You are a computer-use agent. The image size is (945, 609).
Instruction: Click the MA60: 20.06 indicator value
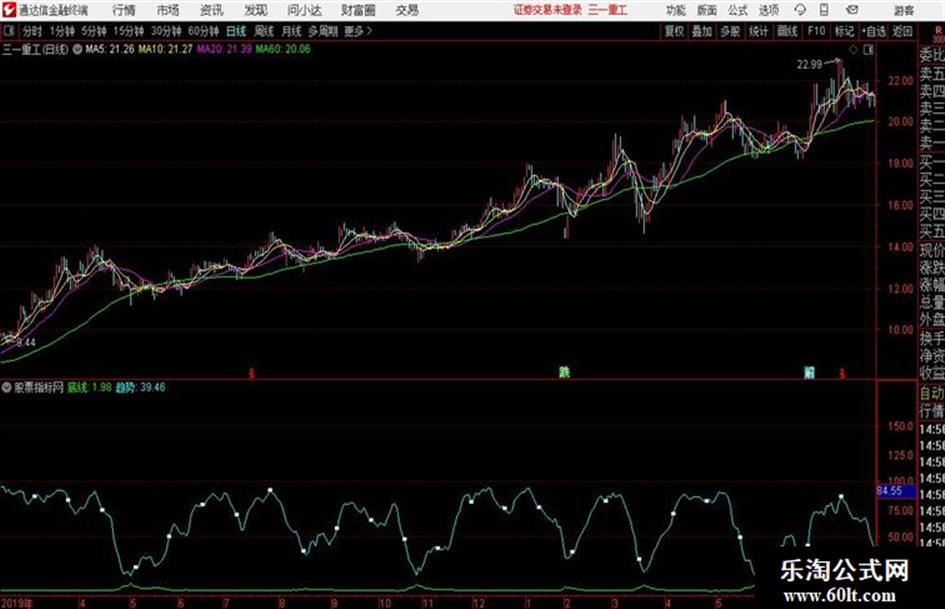283,49
